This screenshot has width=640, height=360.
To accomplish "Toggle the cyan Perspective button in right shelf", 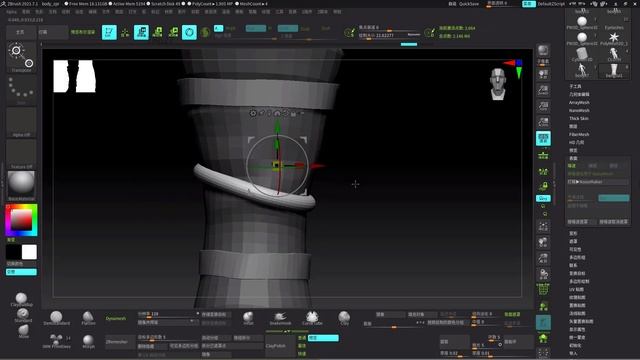I will pyautogui.click(x=543, y=138).
